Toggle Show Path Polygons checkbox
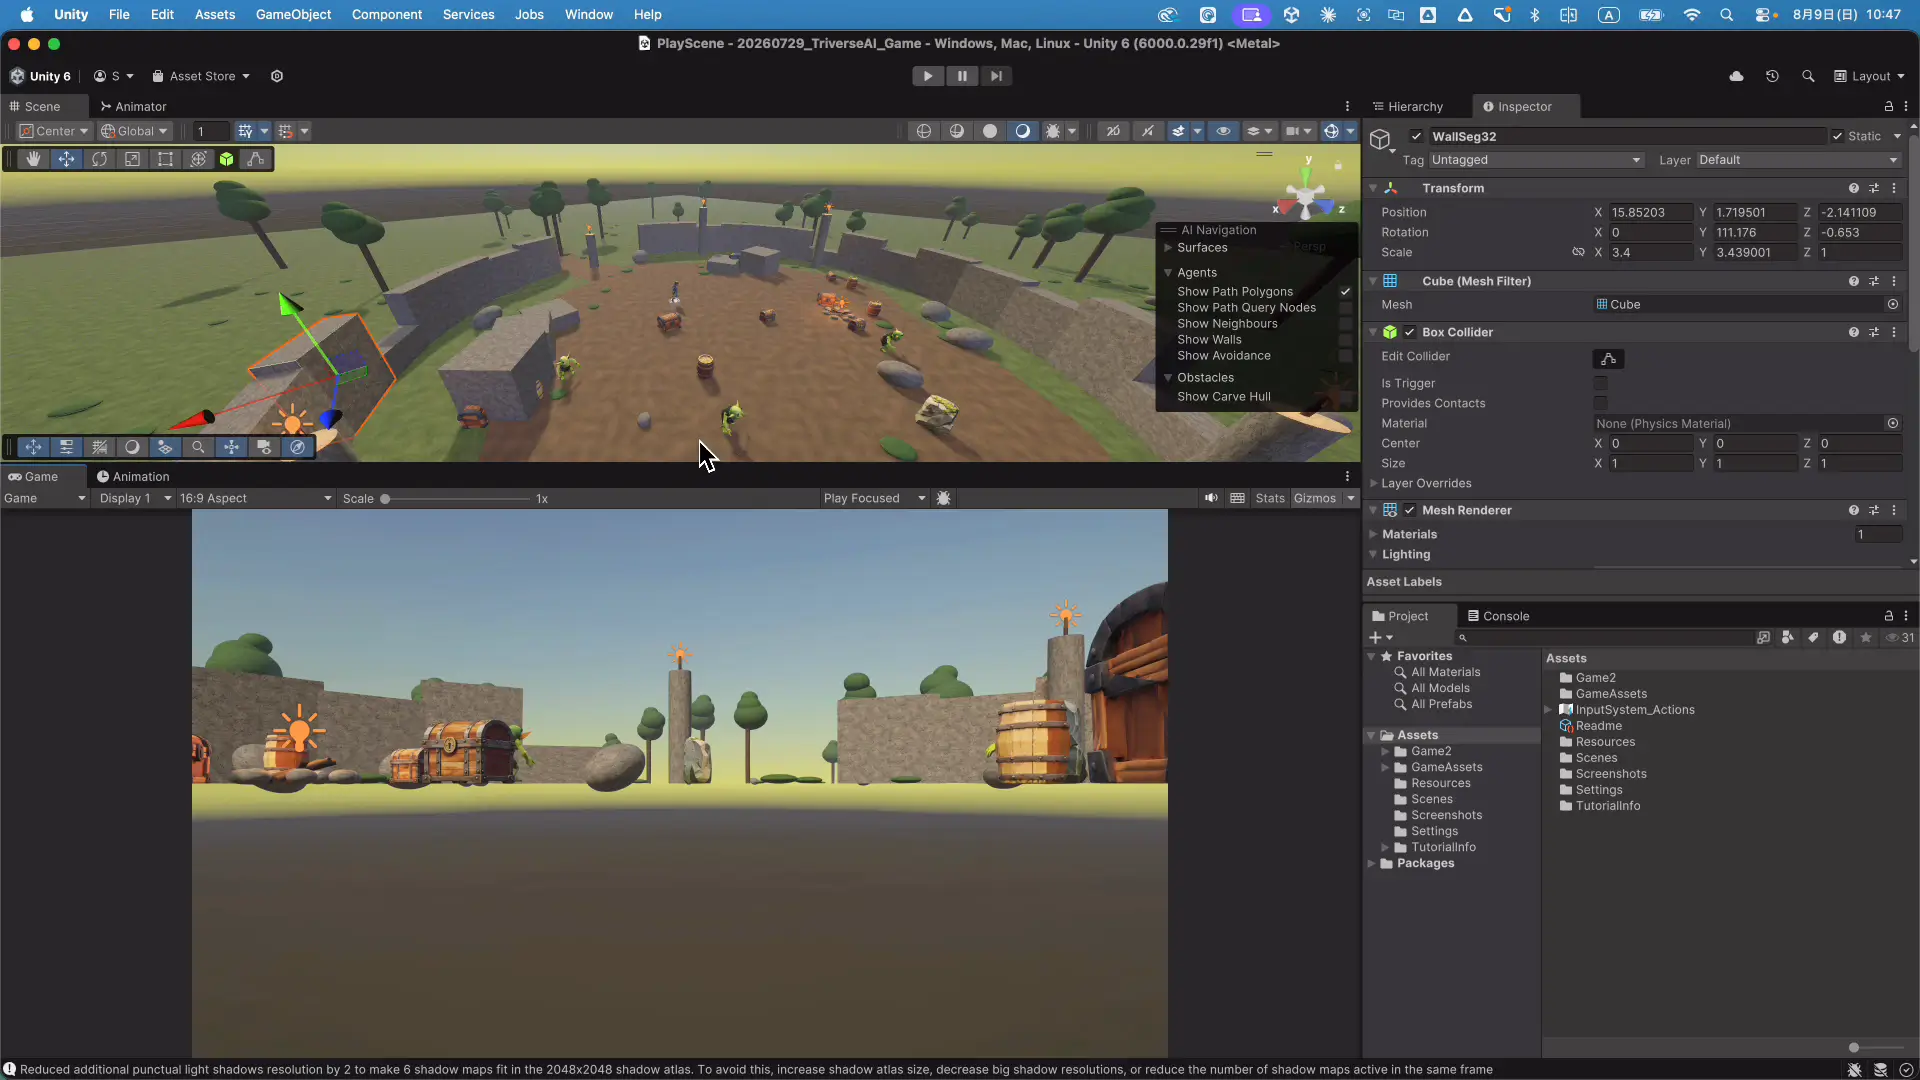The width and height of the screenshot is (1920, 1080). click(1345, 292)
